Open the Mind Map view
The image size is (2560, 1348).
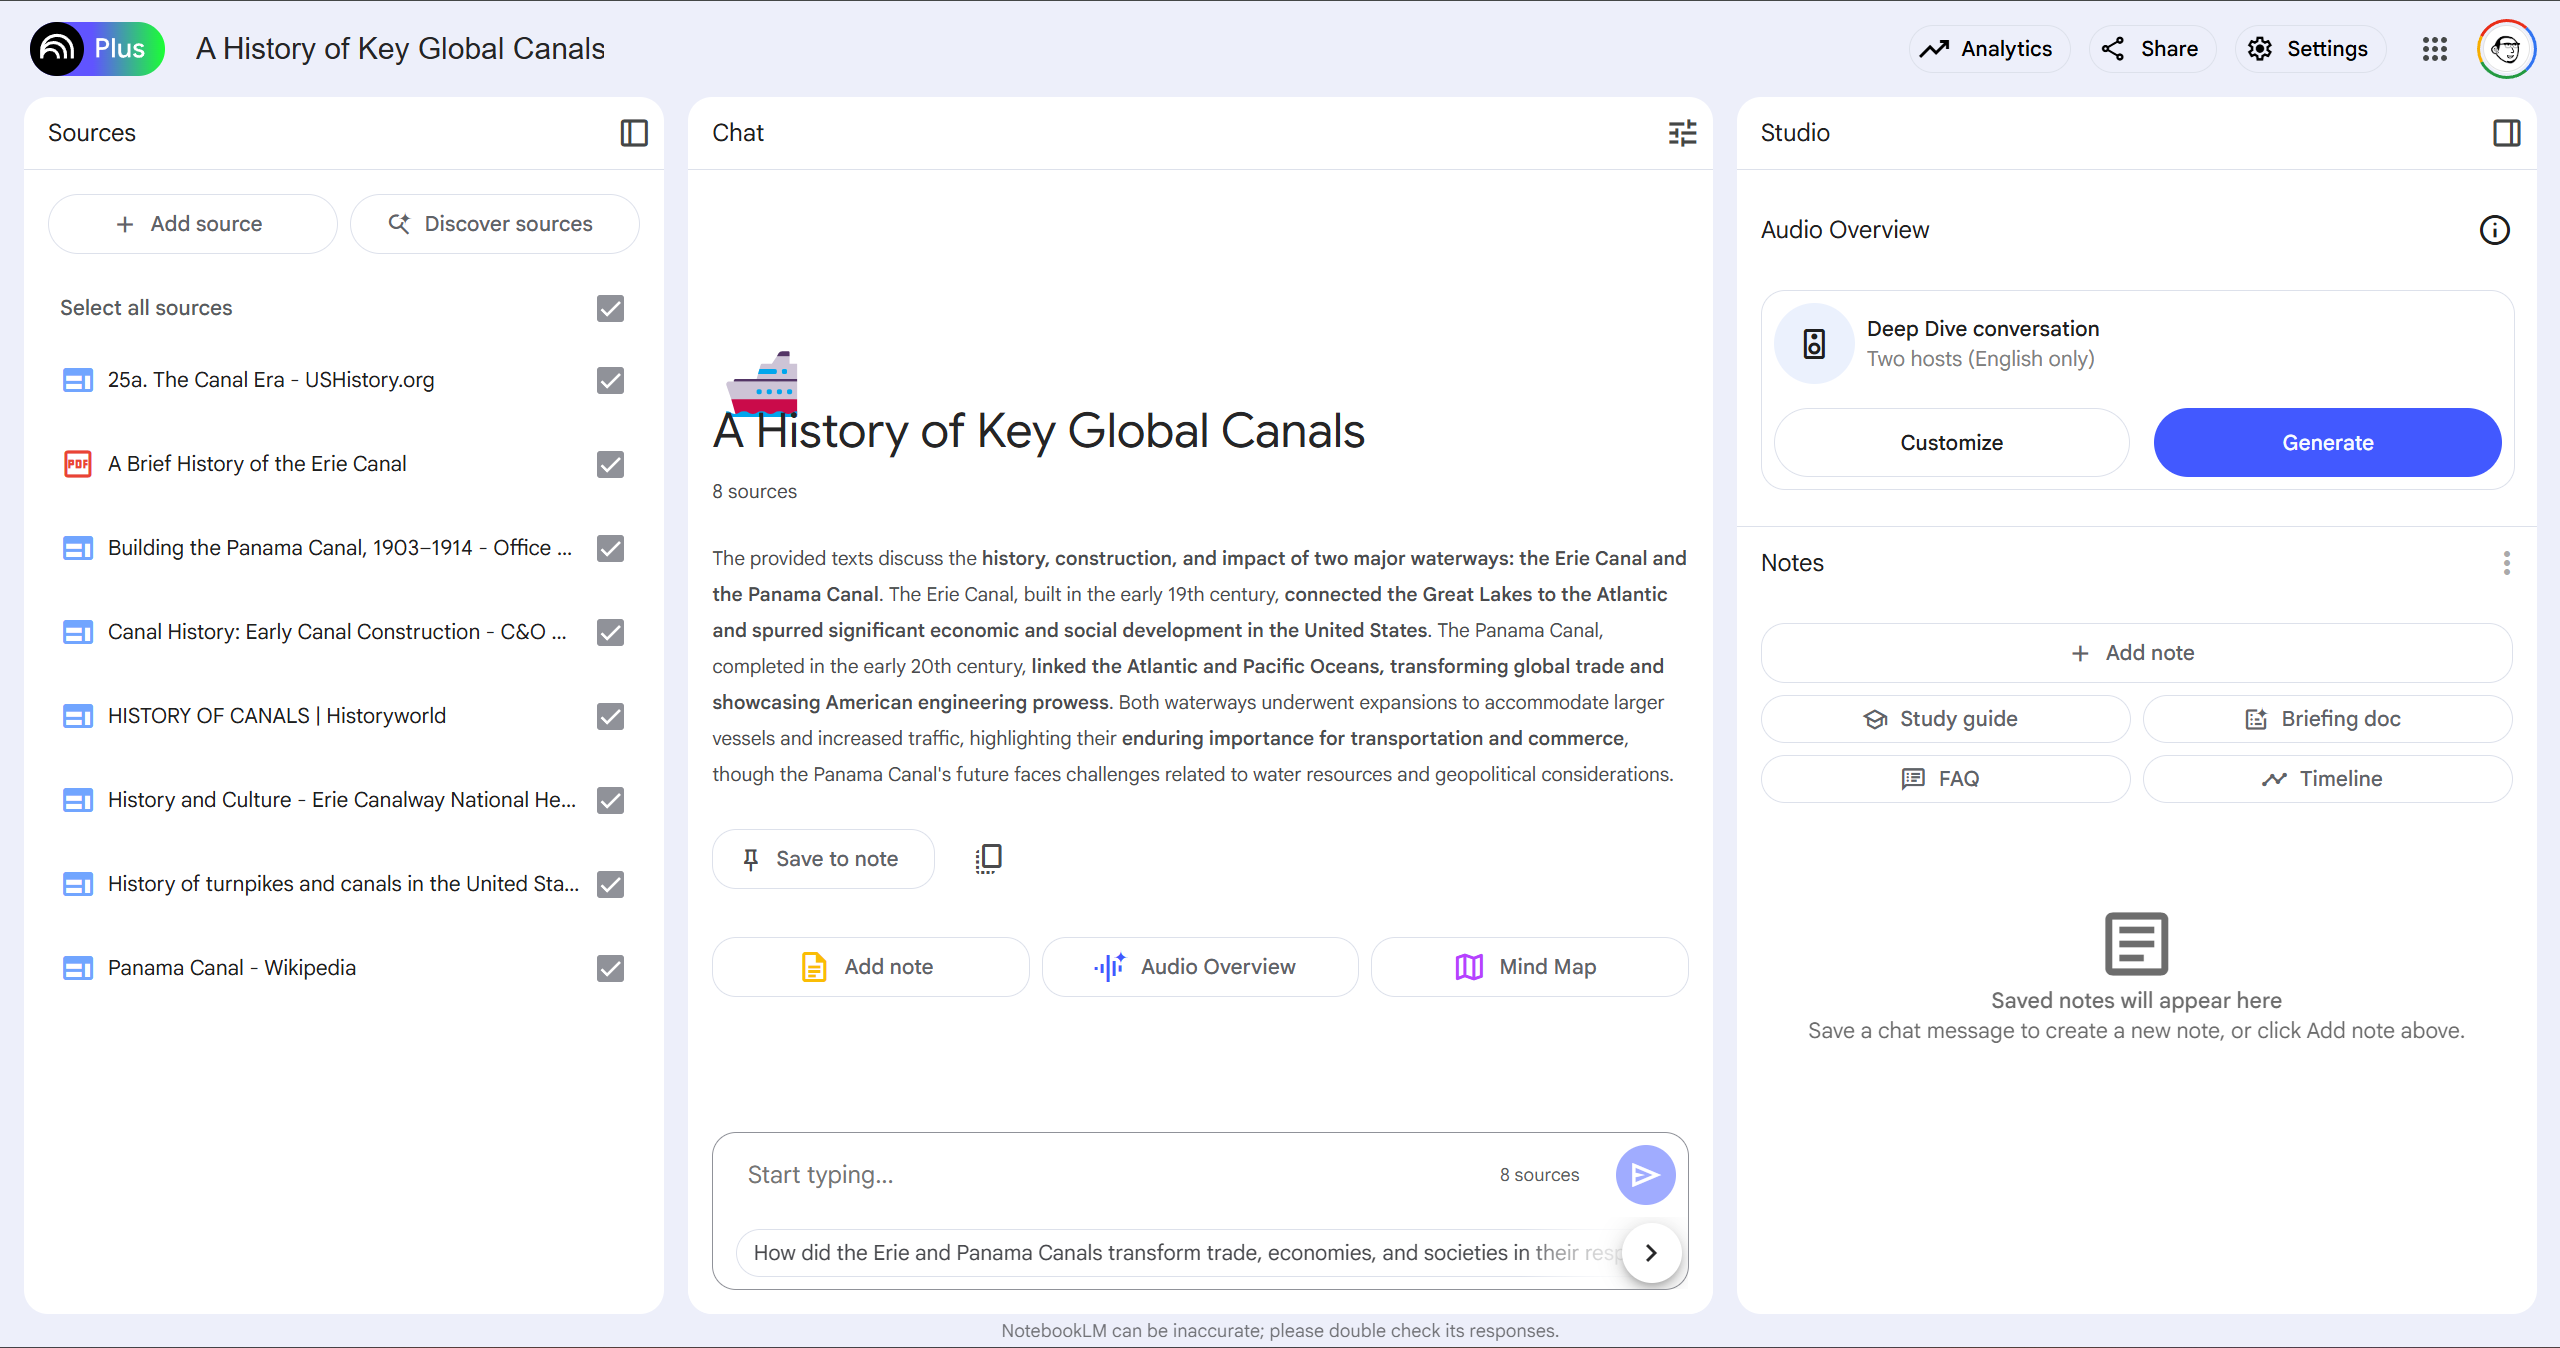(1528, 967)
